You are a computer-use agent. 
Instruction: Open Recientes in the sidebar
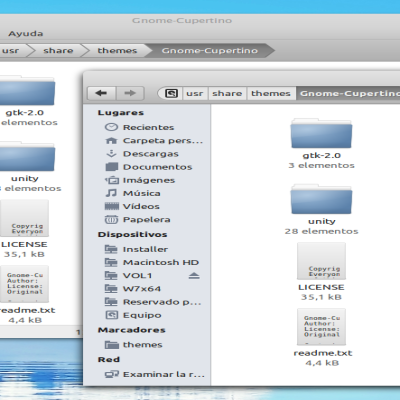[x=148, y=127]
